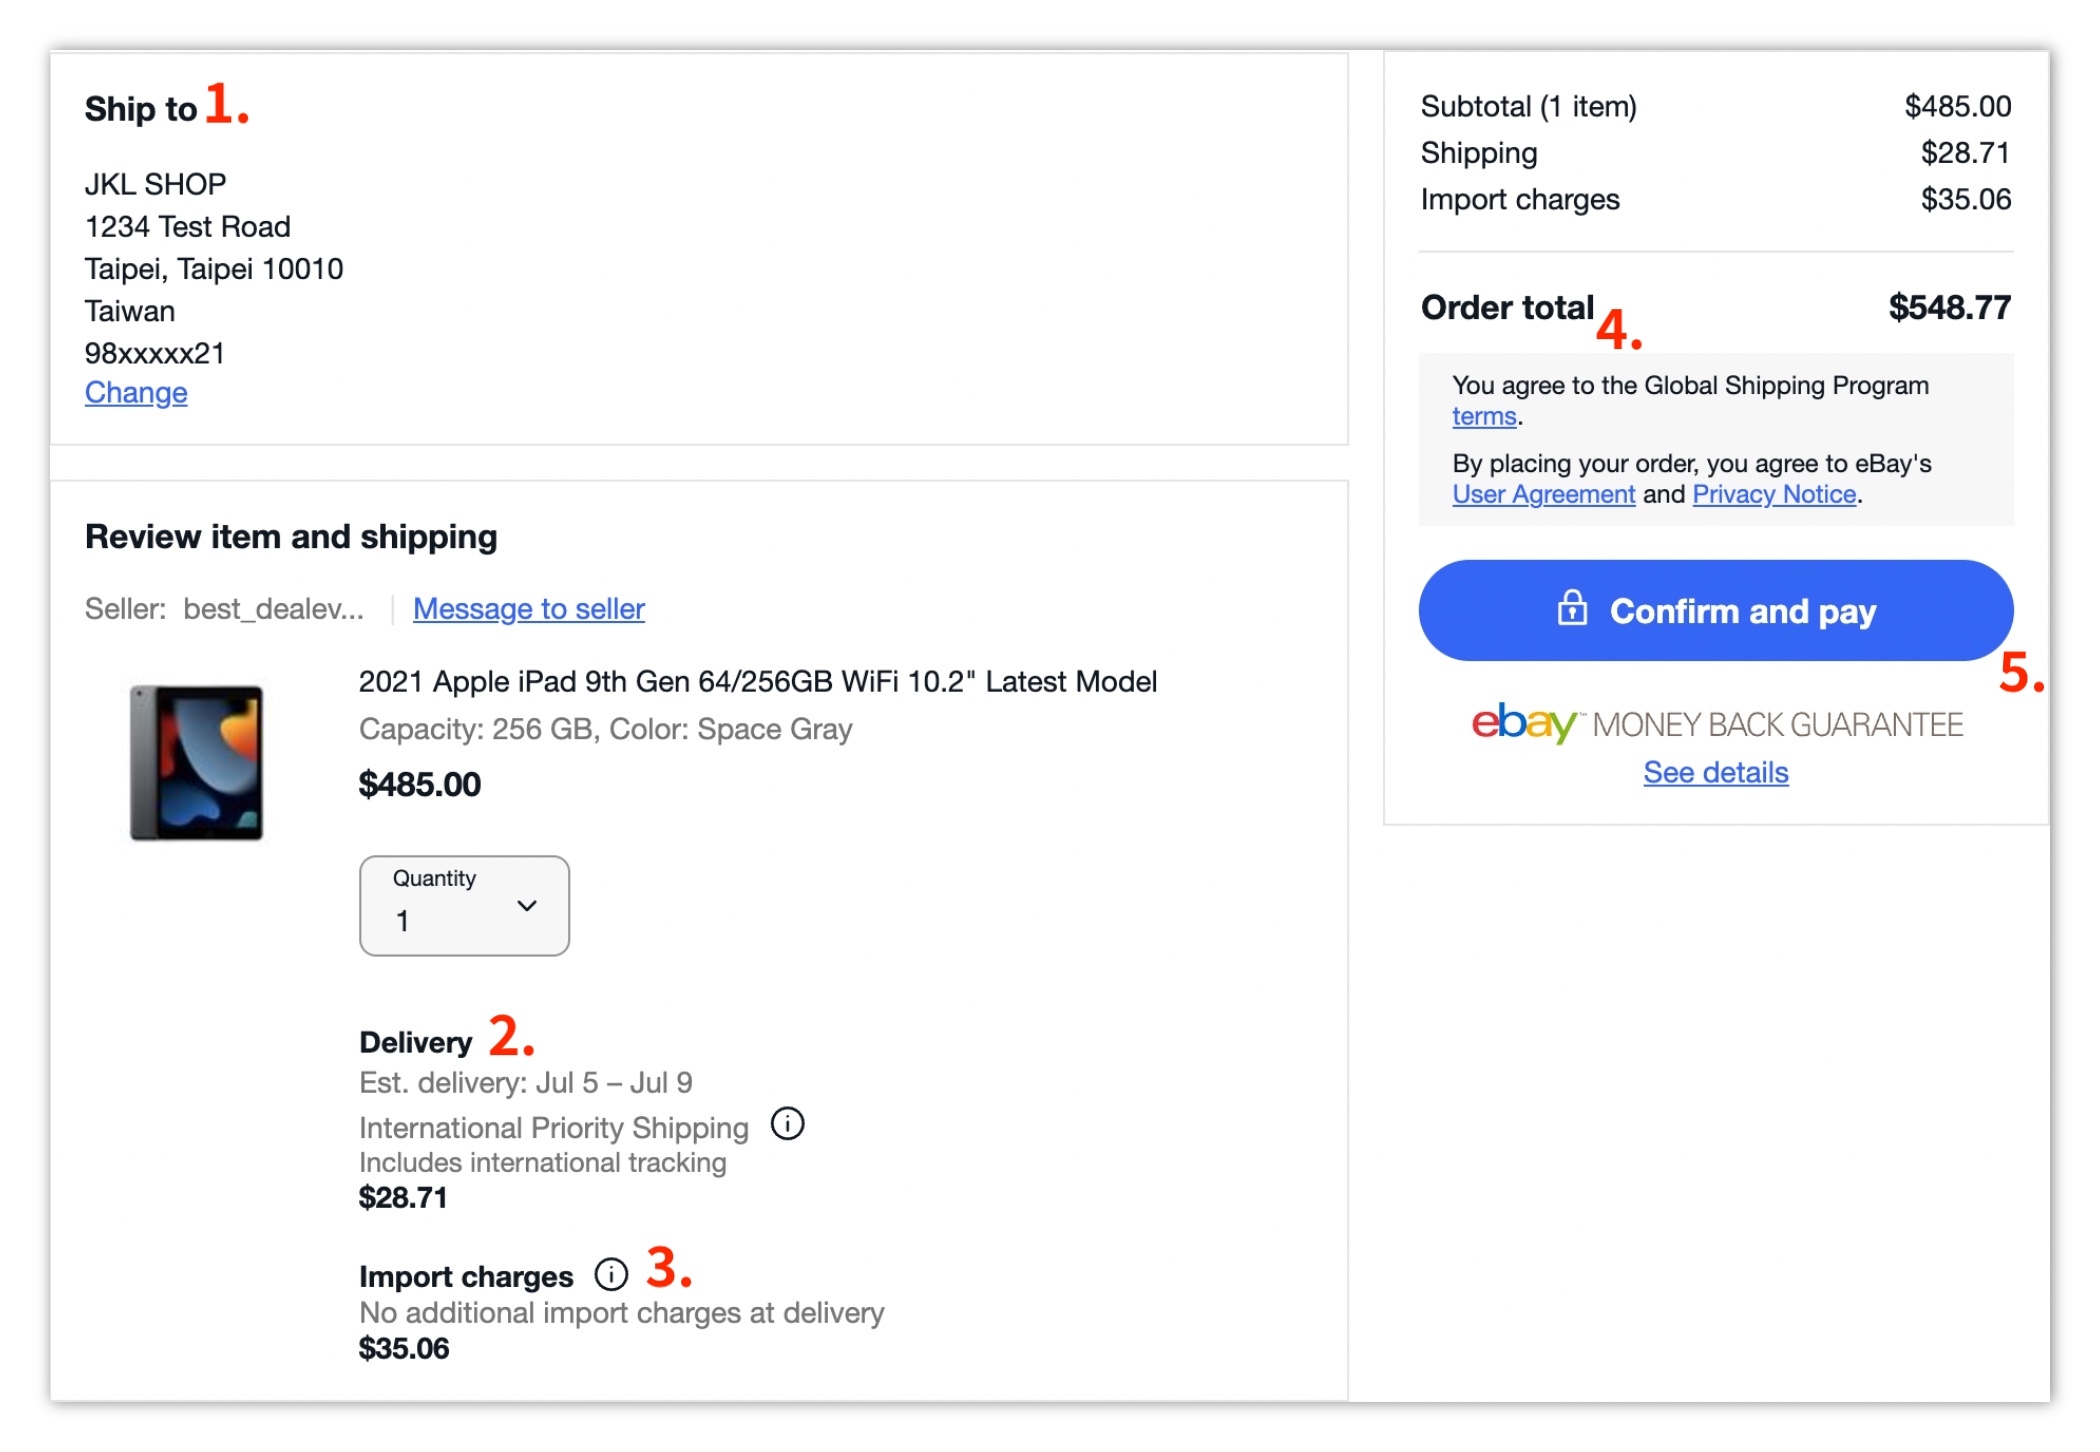Open the International Priority Shipping info icon

click(788, 1124)
